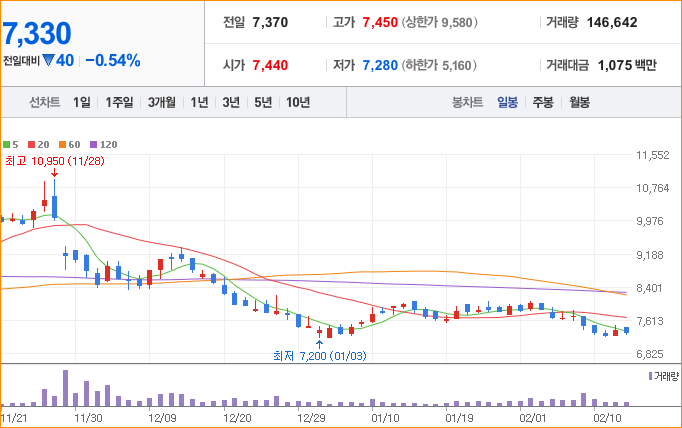Screen dimensions: 682x428
Task: Click the current price 7,330
Action: coord(37,33)
